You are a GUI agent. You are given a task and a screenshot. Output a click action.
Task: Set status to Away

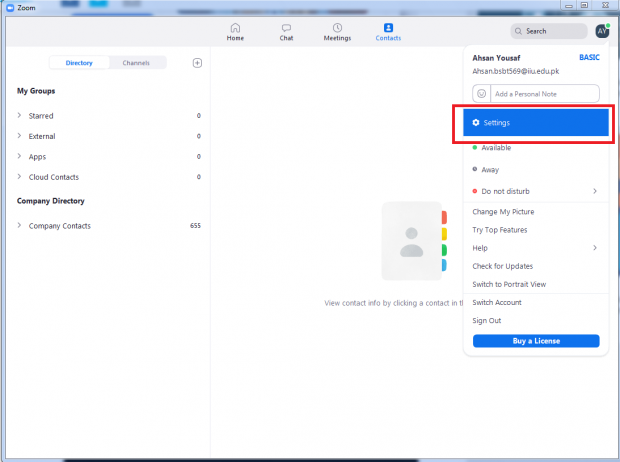[x=536, y=169]
